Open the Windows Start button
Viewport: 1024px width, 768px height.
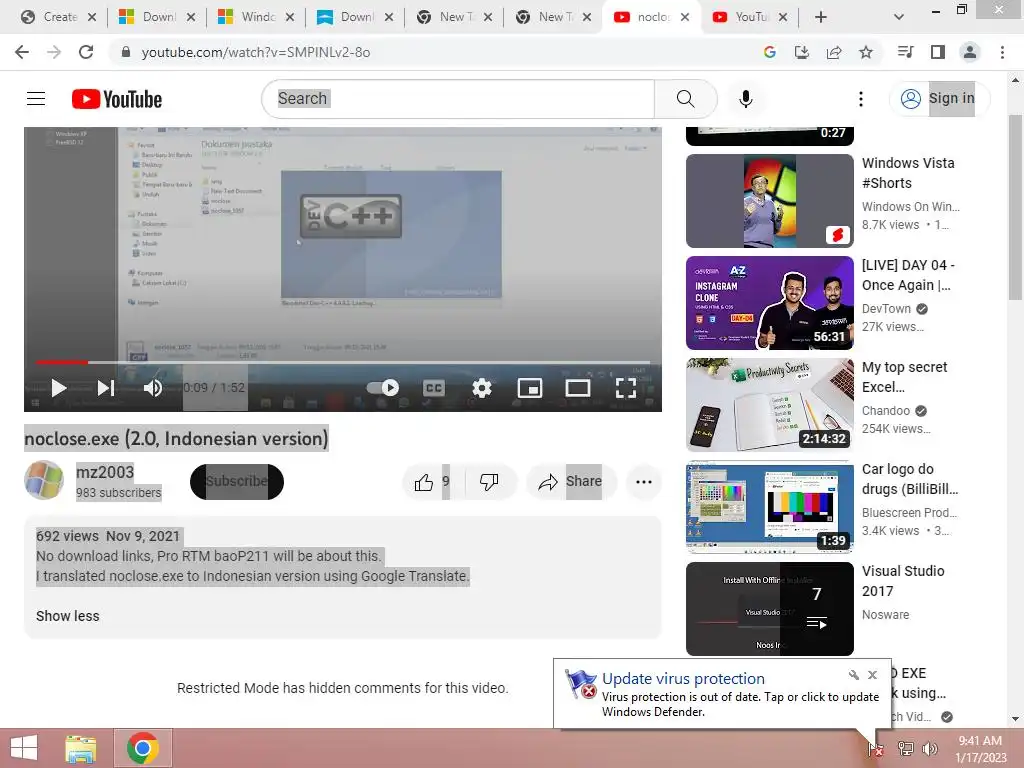click(24, 748)
